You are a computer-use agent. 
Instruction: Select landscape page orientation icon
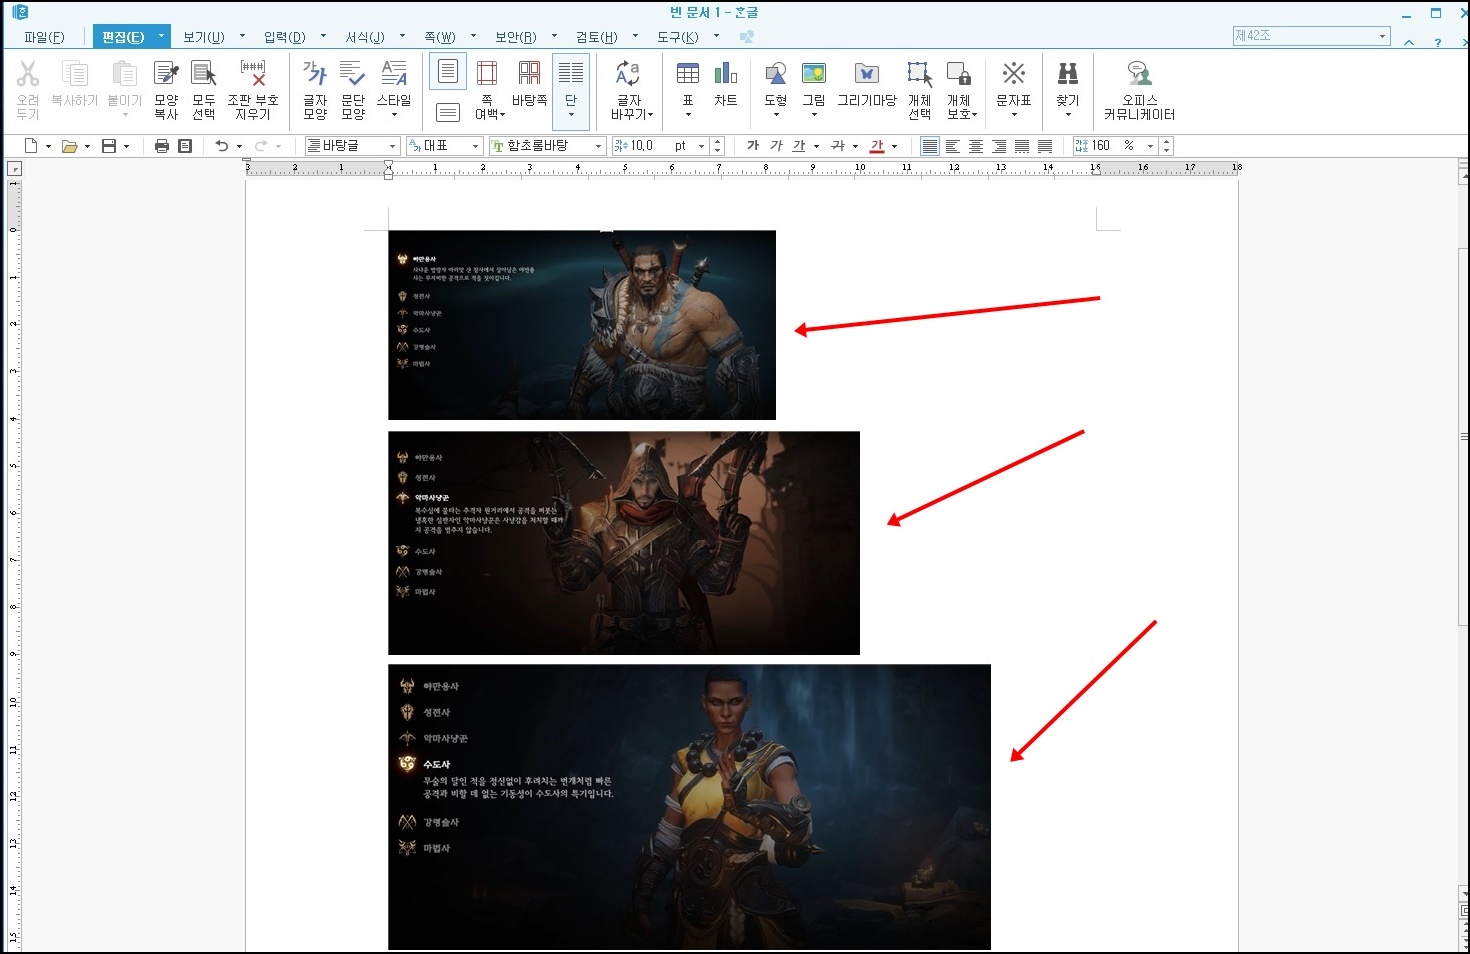point(448,112)
